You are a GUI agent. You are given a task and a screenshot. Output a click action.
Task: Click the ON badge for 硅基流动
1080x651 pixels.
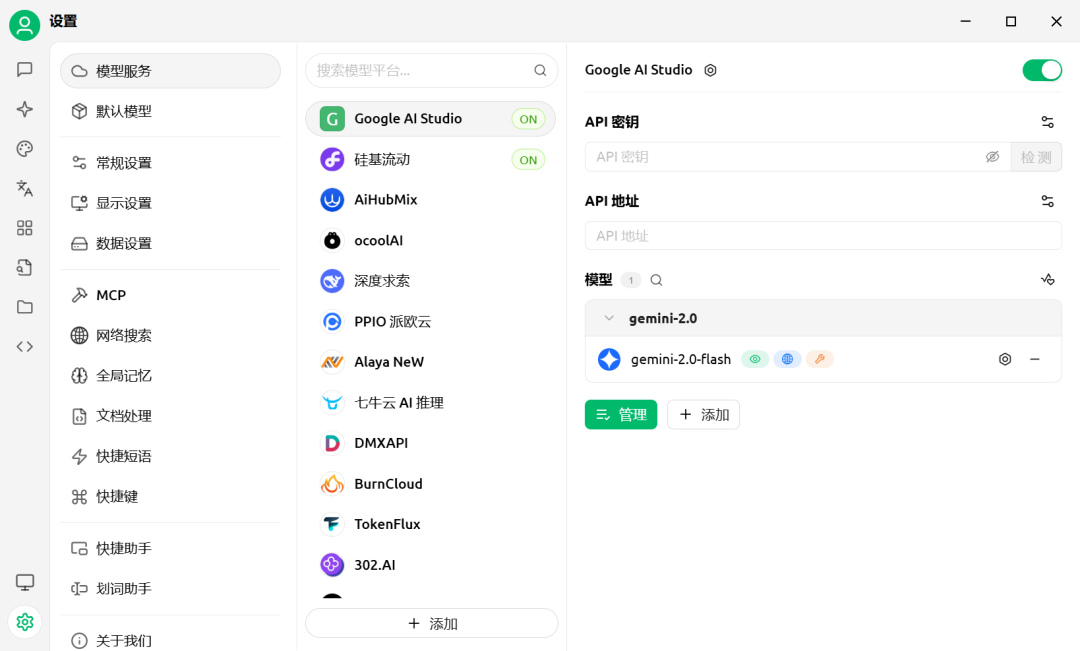(528, 160)
